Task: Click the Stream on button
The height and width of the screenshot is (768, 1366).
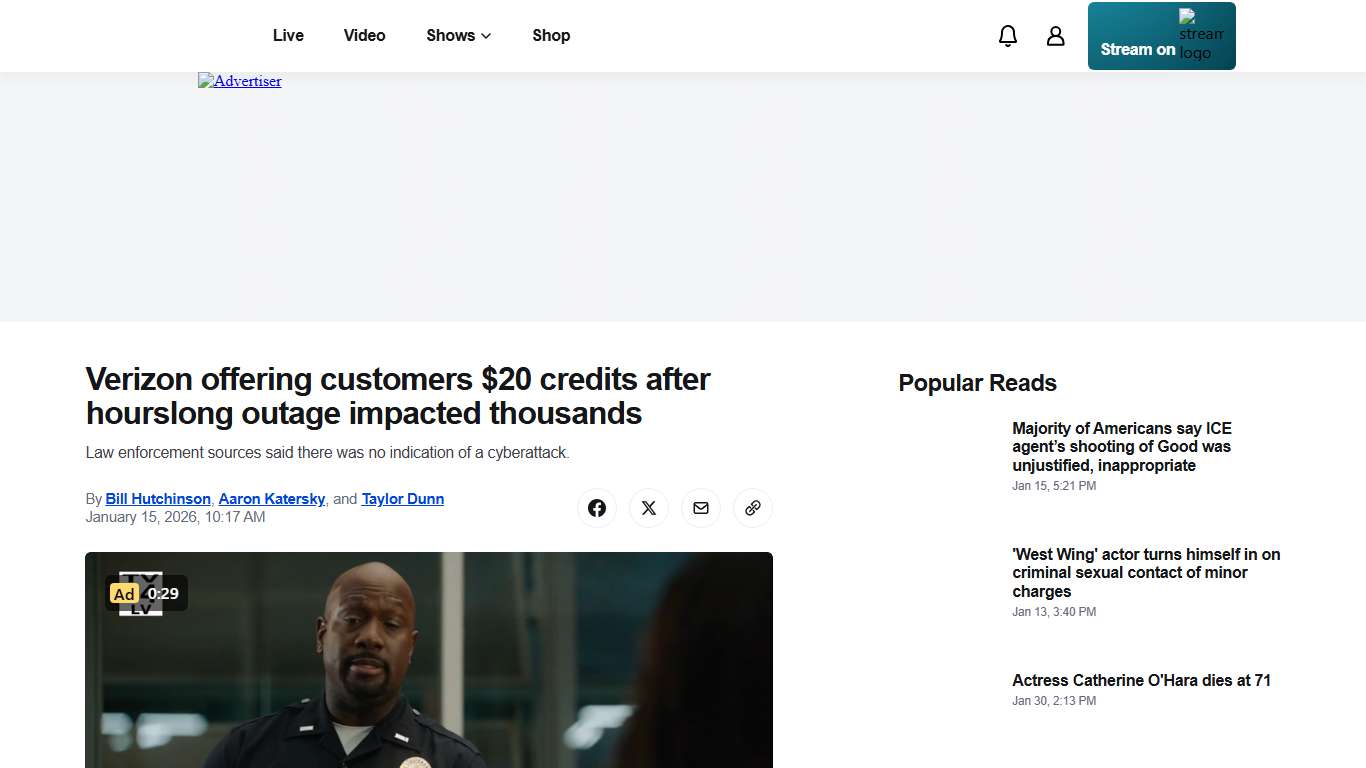Action: pos(1136,48)
